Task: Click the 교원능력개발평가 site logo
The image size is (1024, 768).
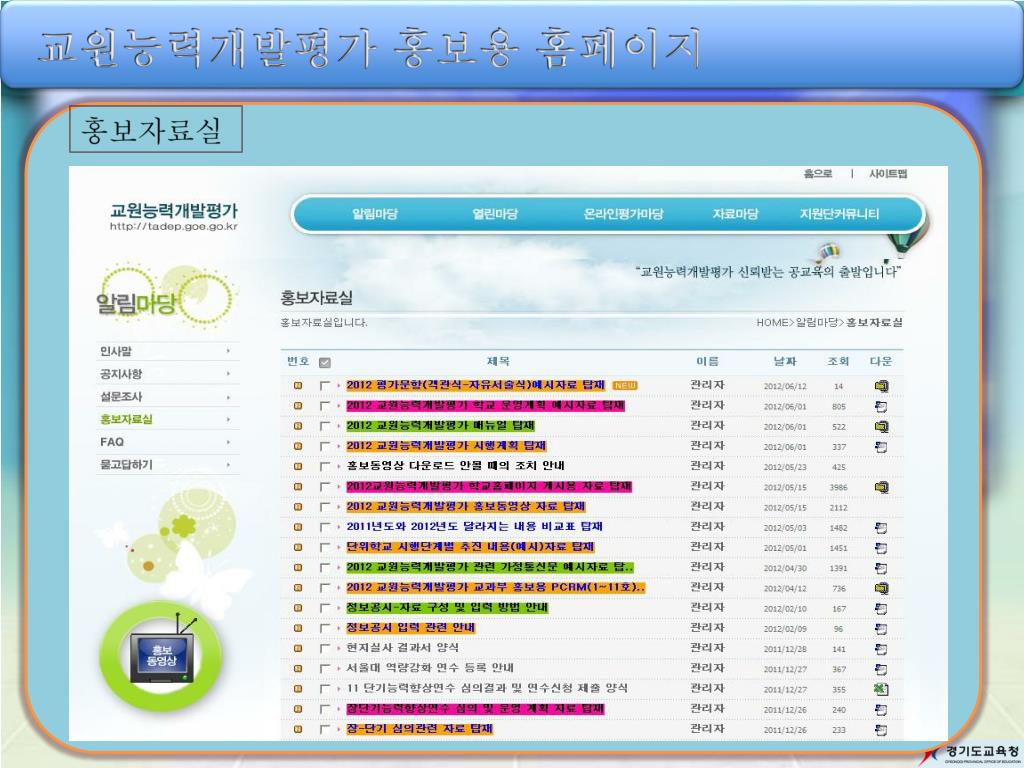Action: (x=174, y=217)
